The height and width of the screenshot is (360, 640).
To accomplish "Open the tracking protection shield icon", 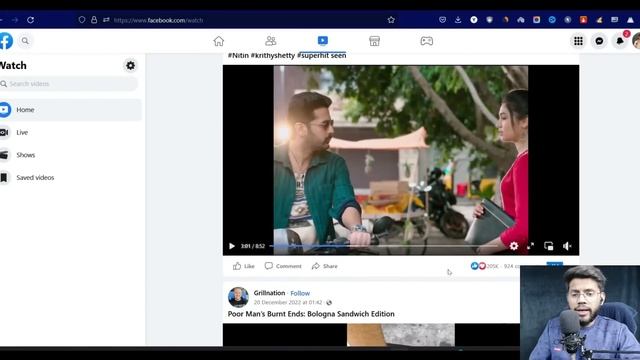I will pos(82,20).
